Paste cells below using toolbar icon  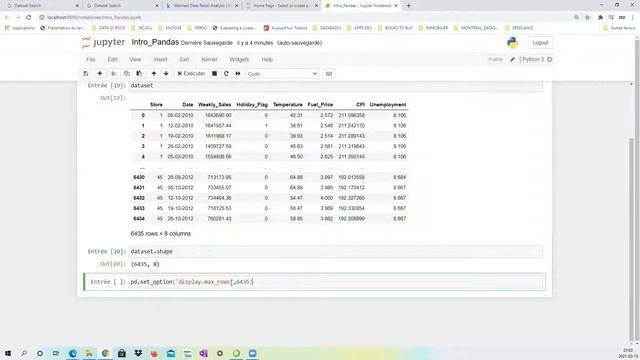point(139,73)
